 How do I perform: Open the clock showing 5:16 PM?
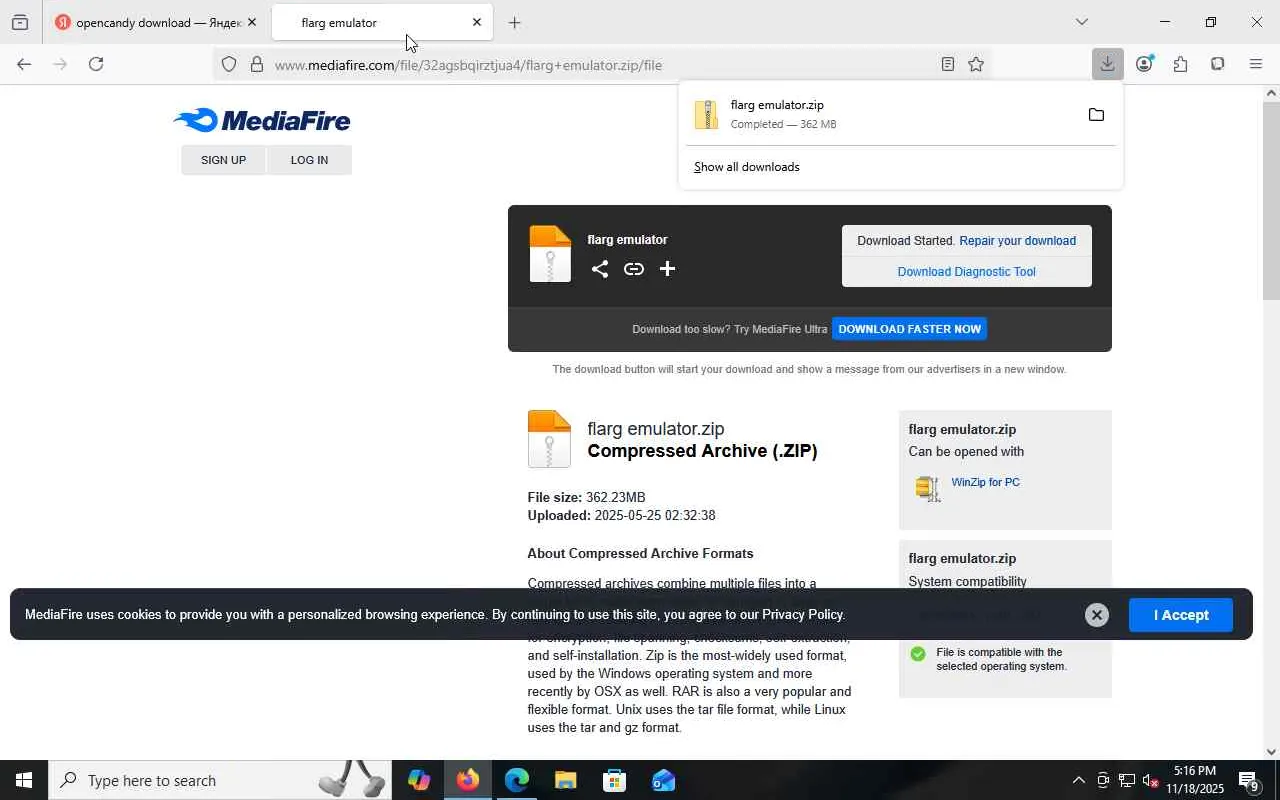pos(1195,780)
